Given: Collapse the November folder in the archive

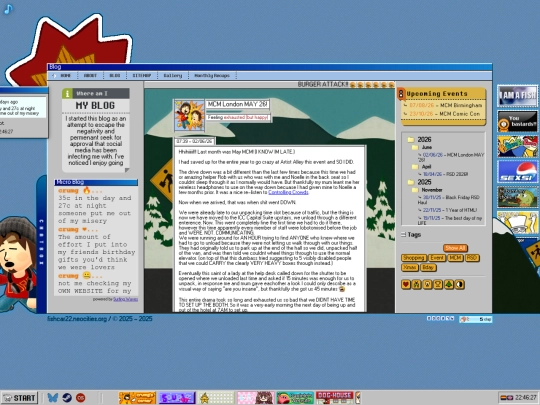Looking at the screenshot, I should tap(415, 190).
